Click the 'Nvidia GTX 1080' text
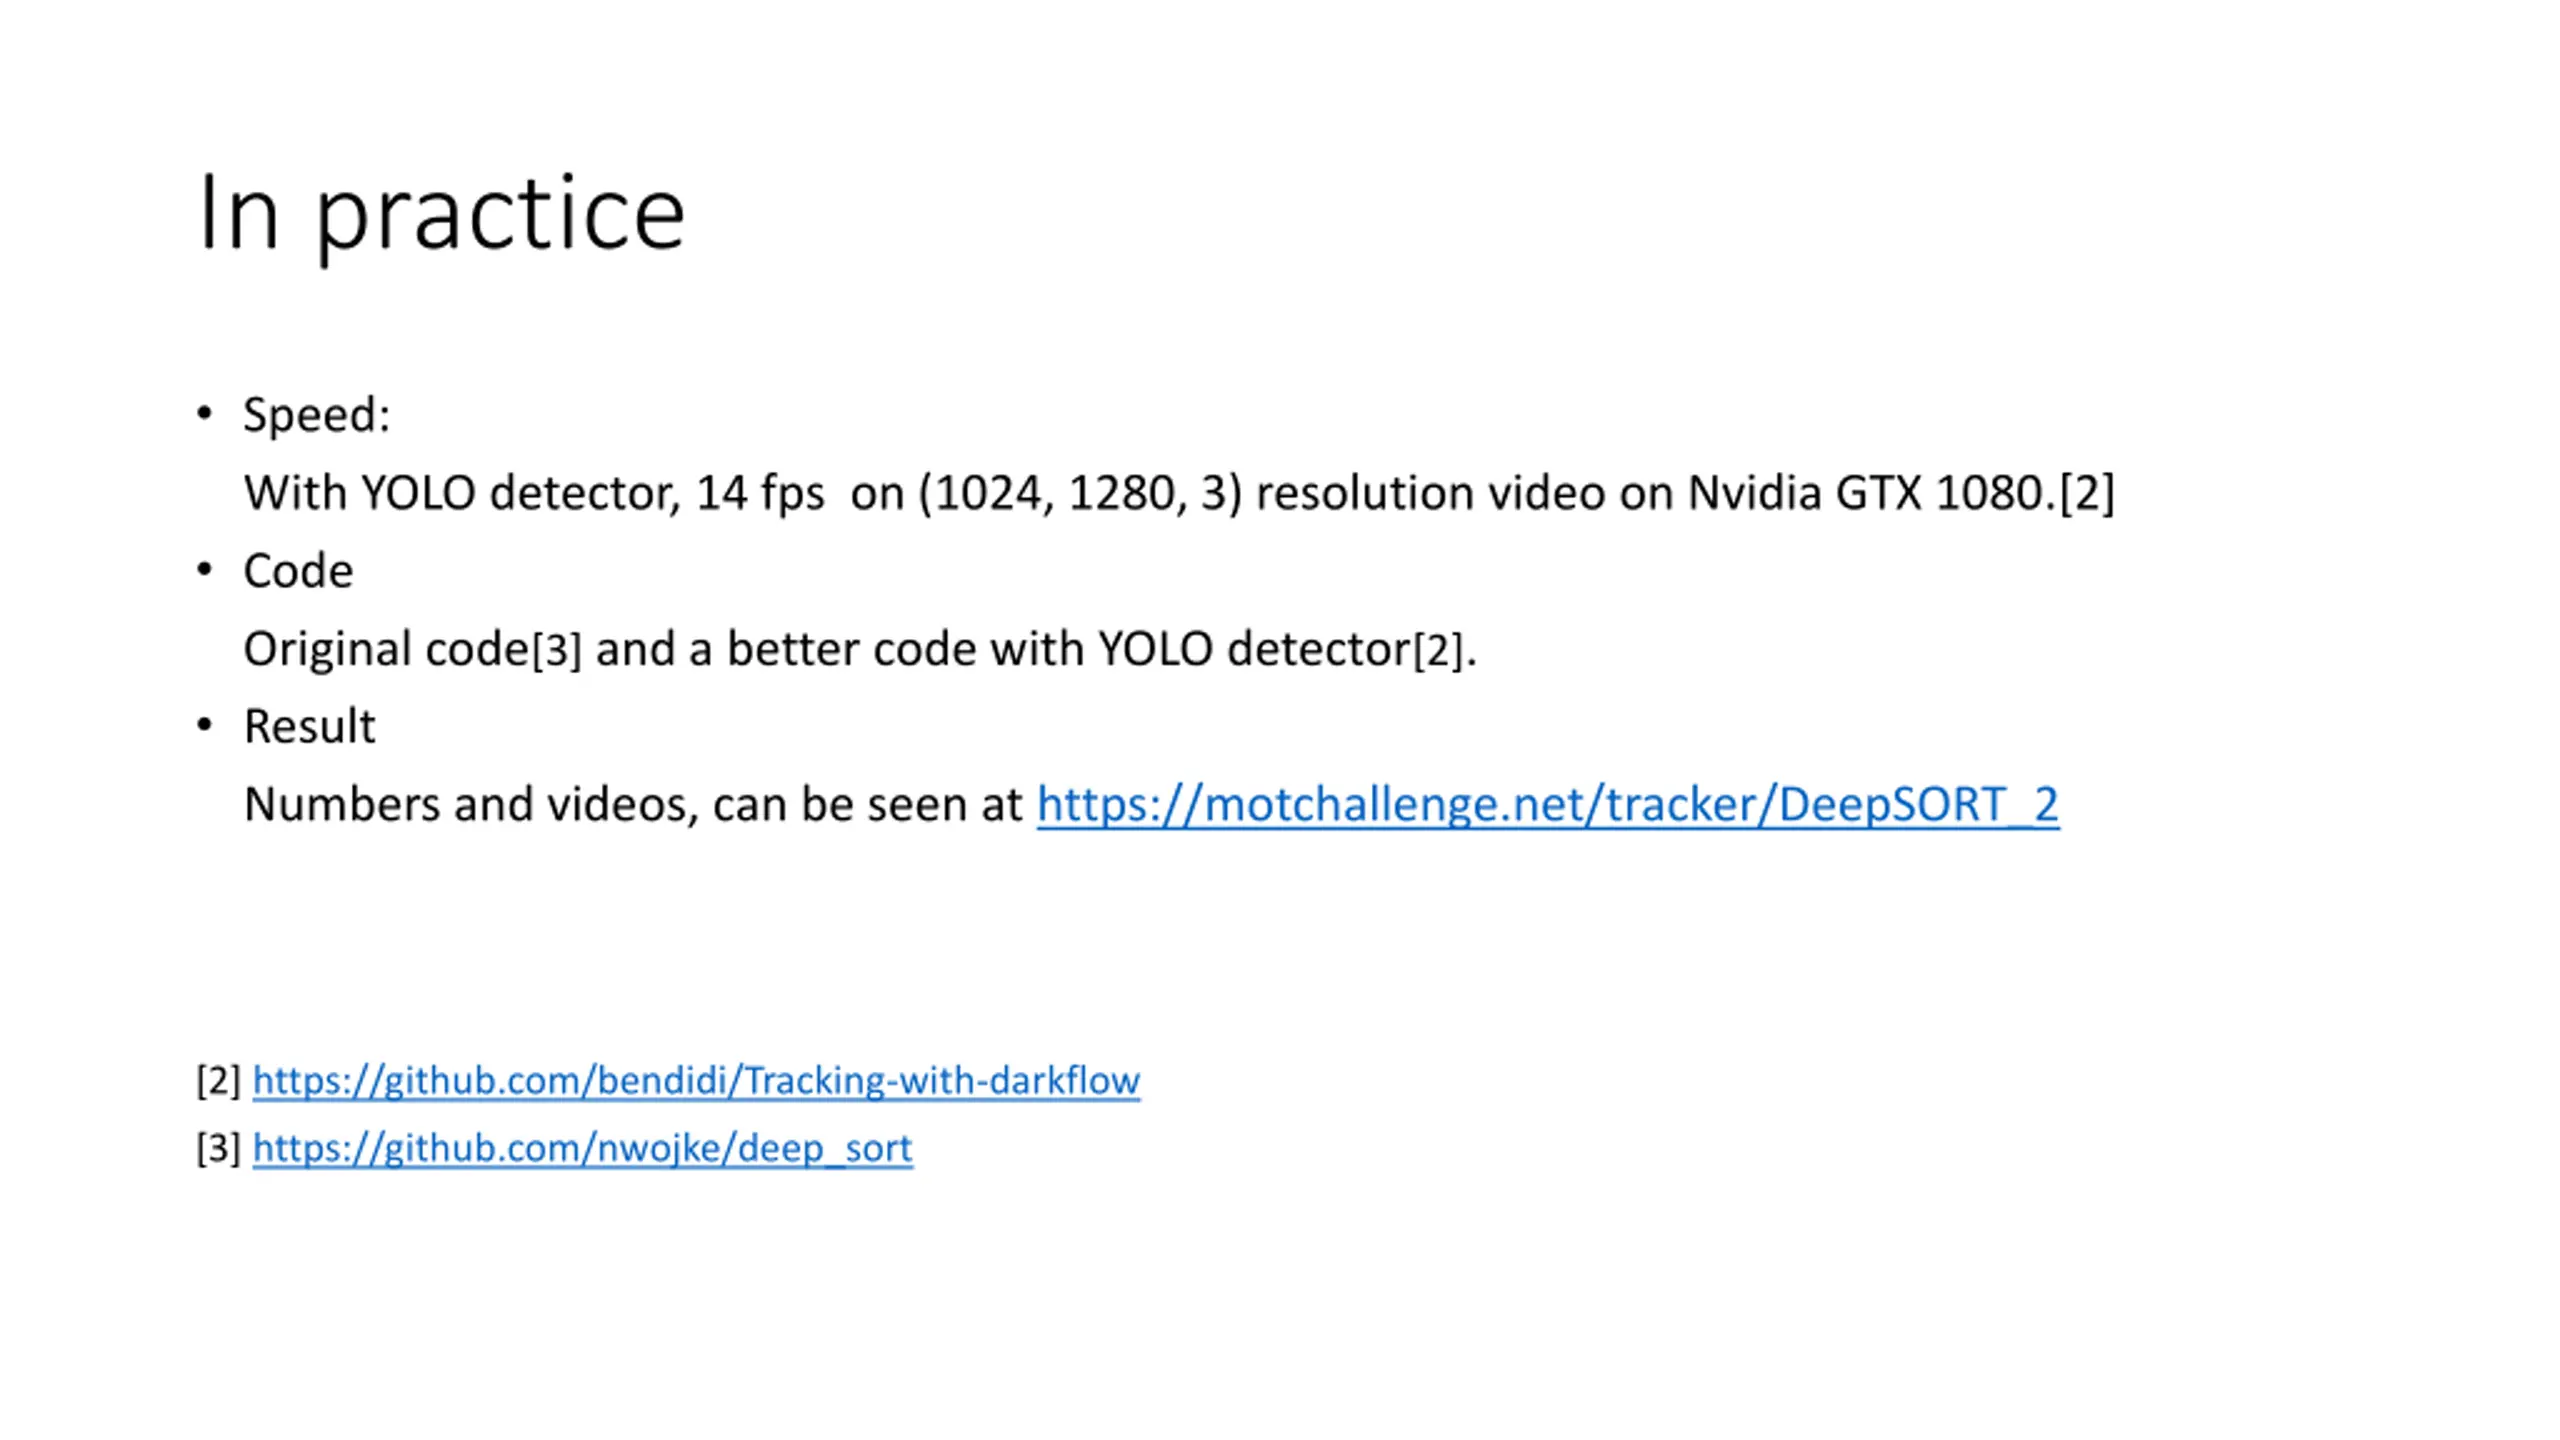The height and width of the screenshot is (1440, 2560). click(1870, 493)
